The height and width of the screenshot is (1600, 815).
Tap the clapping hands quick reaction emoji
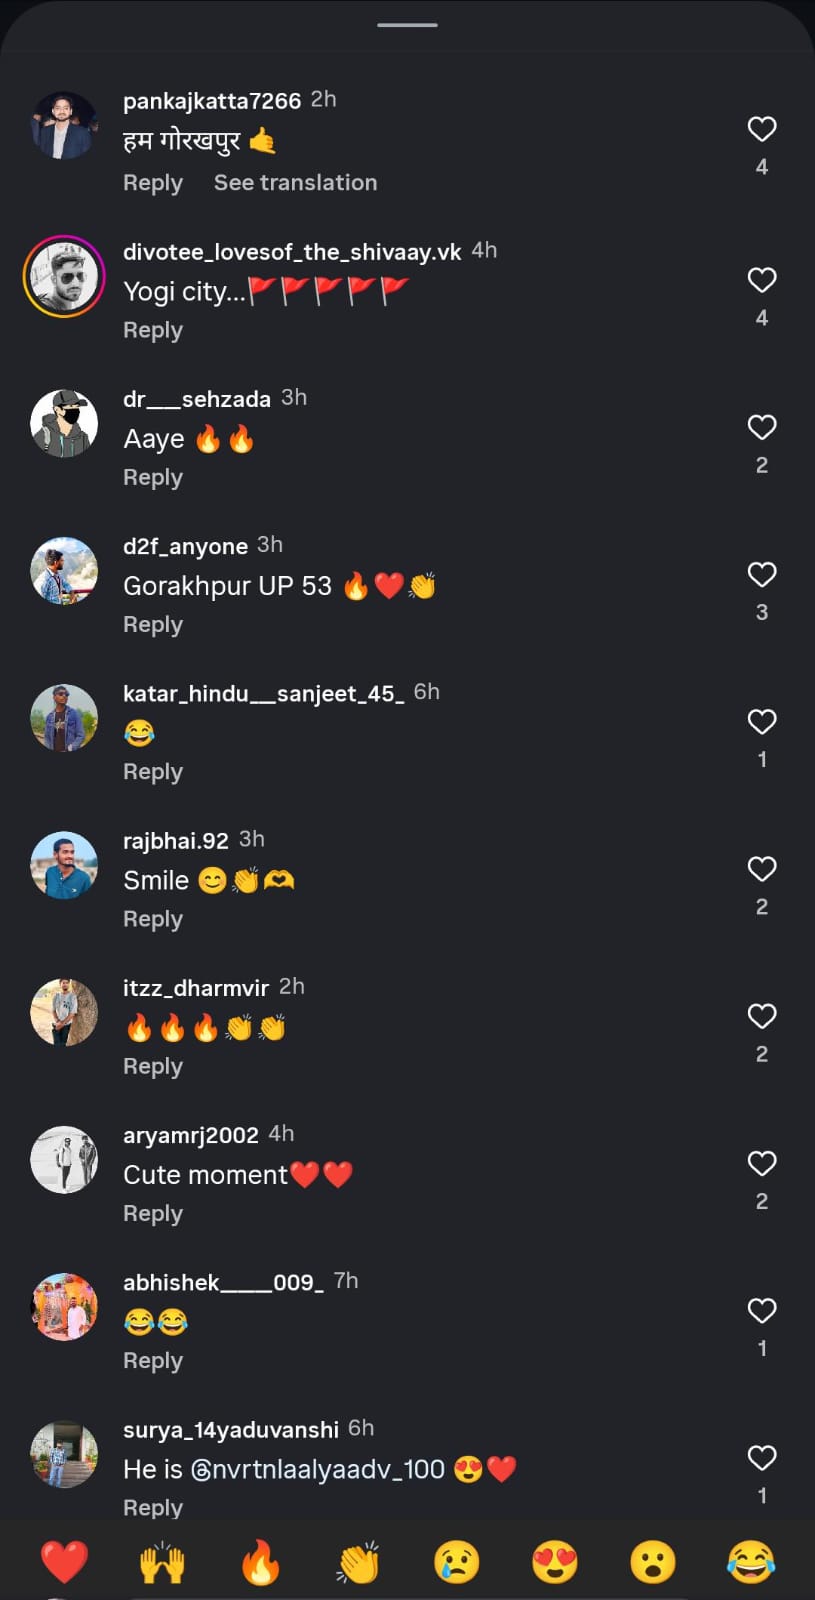pos(358,1562)
